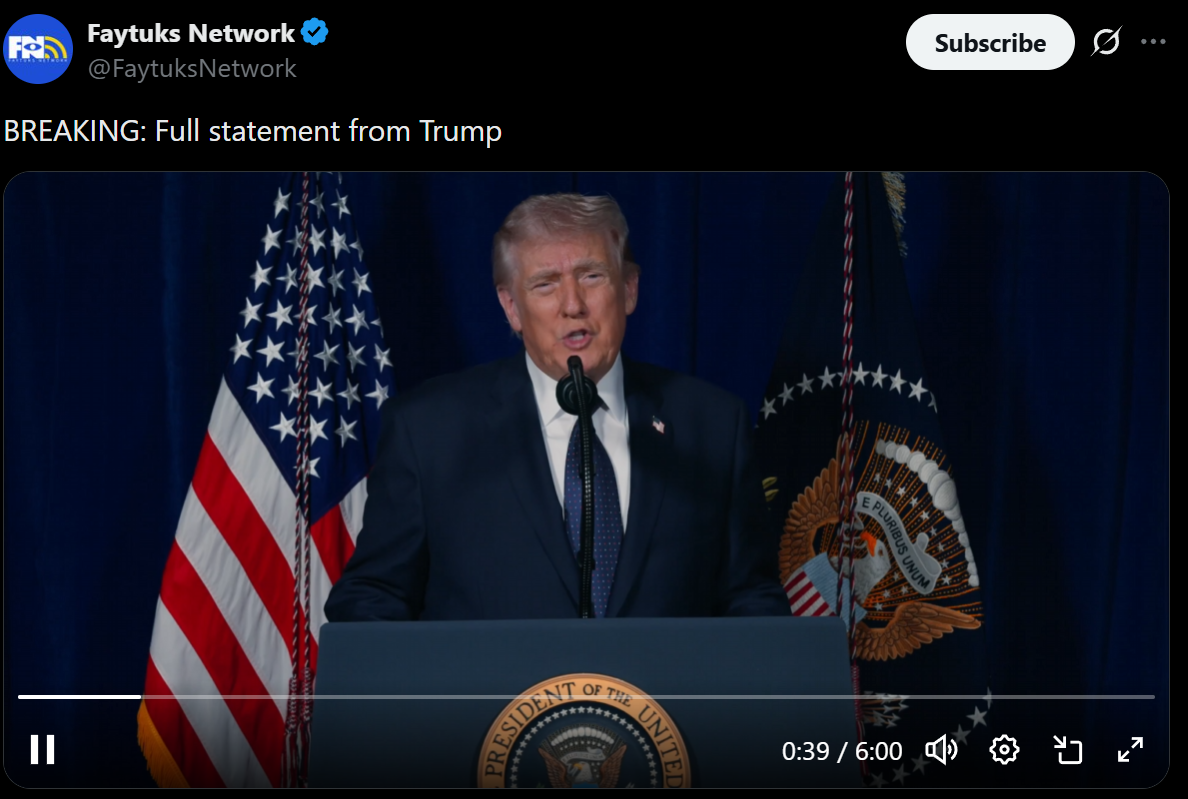Visit the @FaytuksNetwork handle link
This screenshot has height=799, width=1188.
click(x=192, y=69)
